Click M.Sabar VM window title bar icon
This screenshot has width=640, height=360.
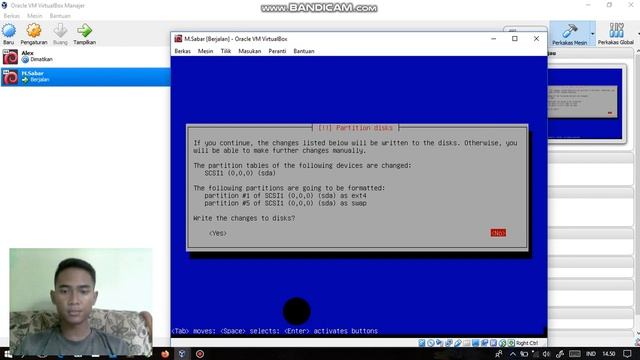click(x=178, y=39)
